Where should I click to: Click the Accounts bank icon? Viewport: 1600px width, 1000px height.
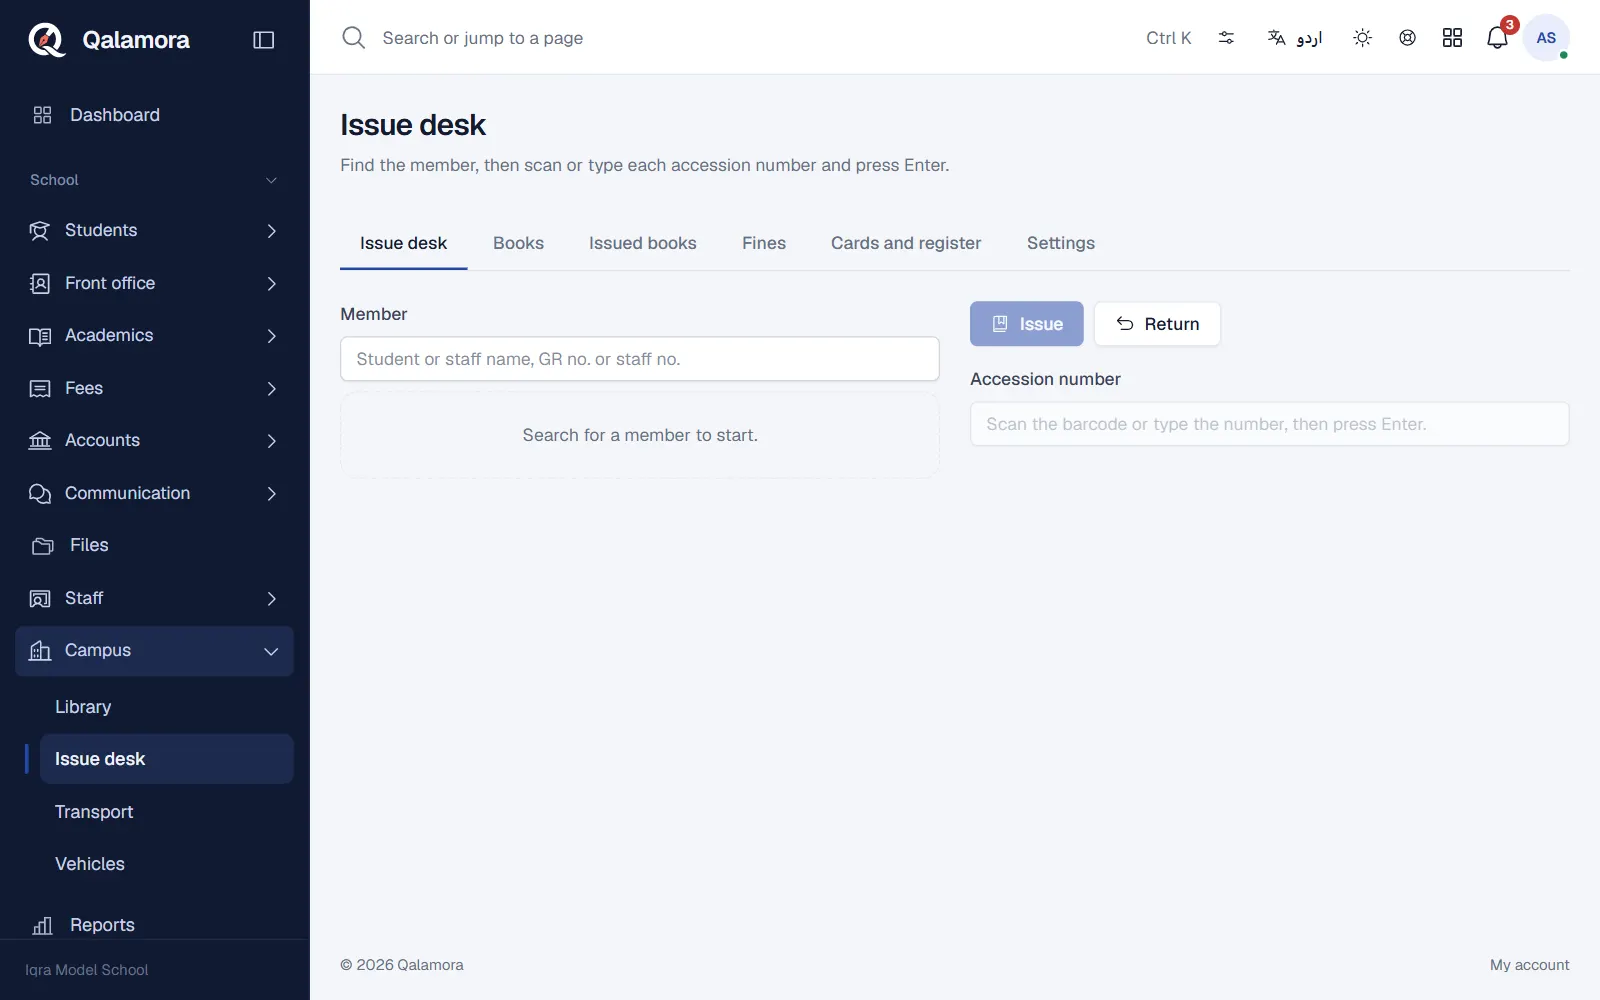(x=39, y=441)
